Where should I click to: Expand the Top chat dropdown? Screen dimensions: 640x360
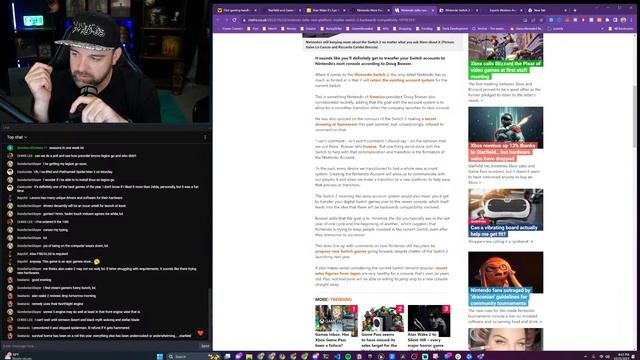17,137
